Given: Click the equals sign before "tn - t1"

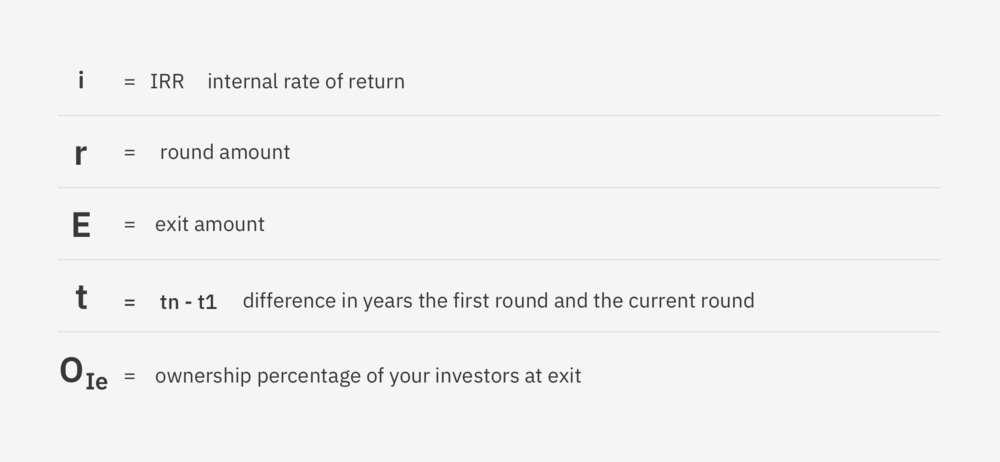Looking at the screenshot, I should 129,301.
